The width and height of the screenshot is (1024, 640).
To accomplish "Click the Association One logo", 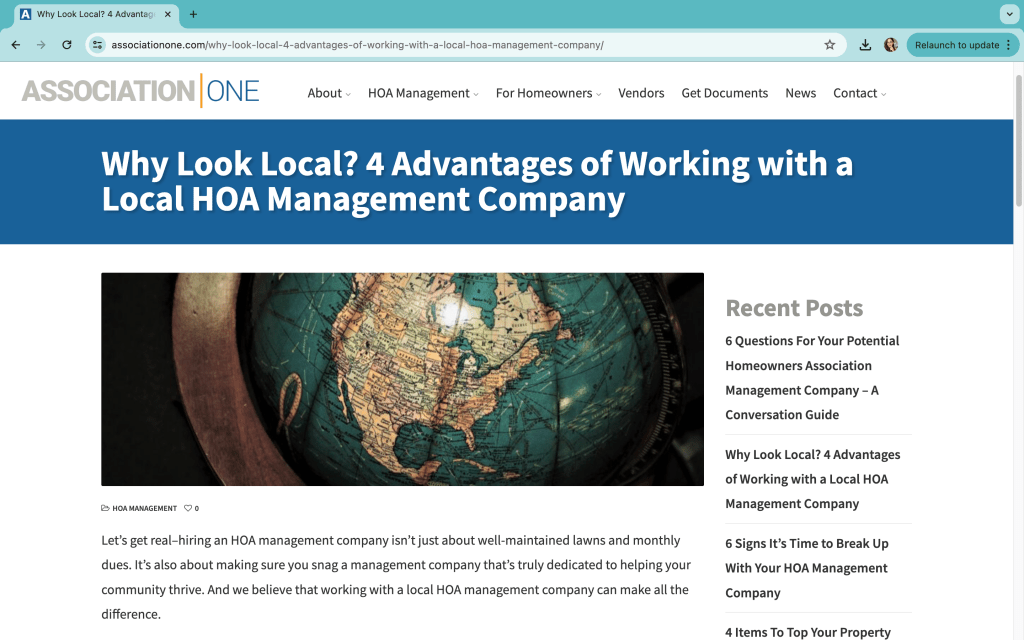I will click(140, 91).
